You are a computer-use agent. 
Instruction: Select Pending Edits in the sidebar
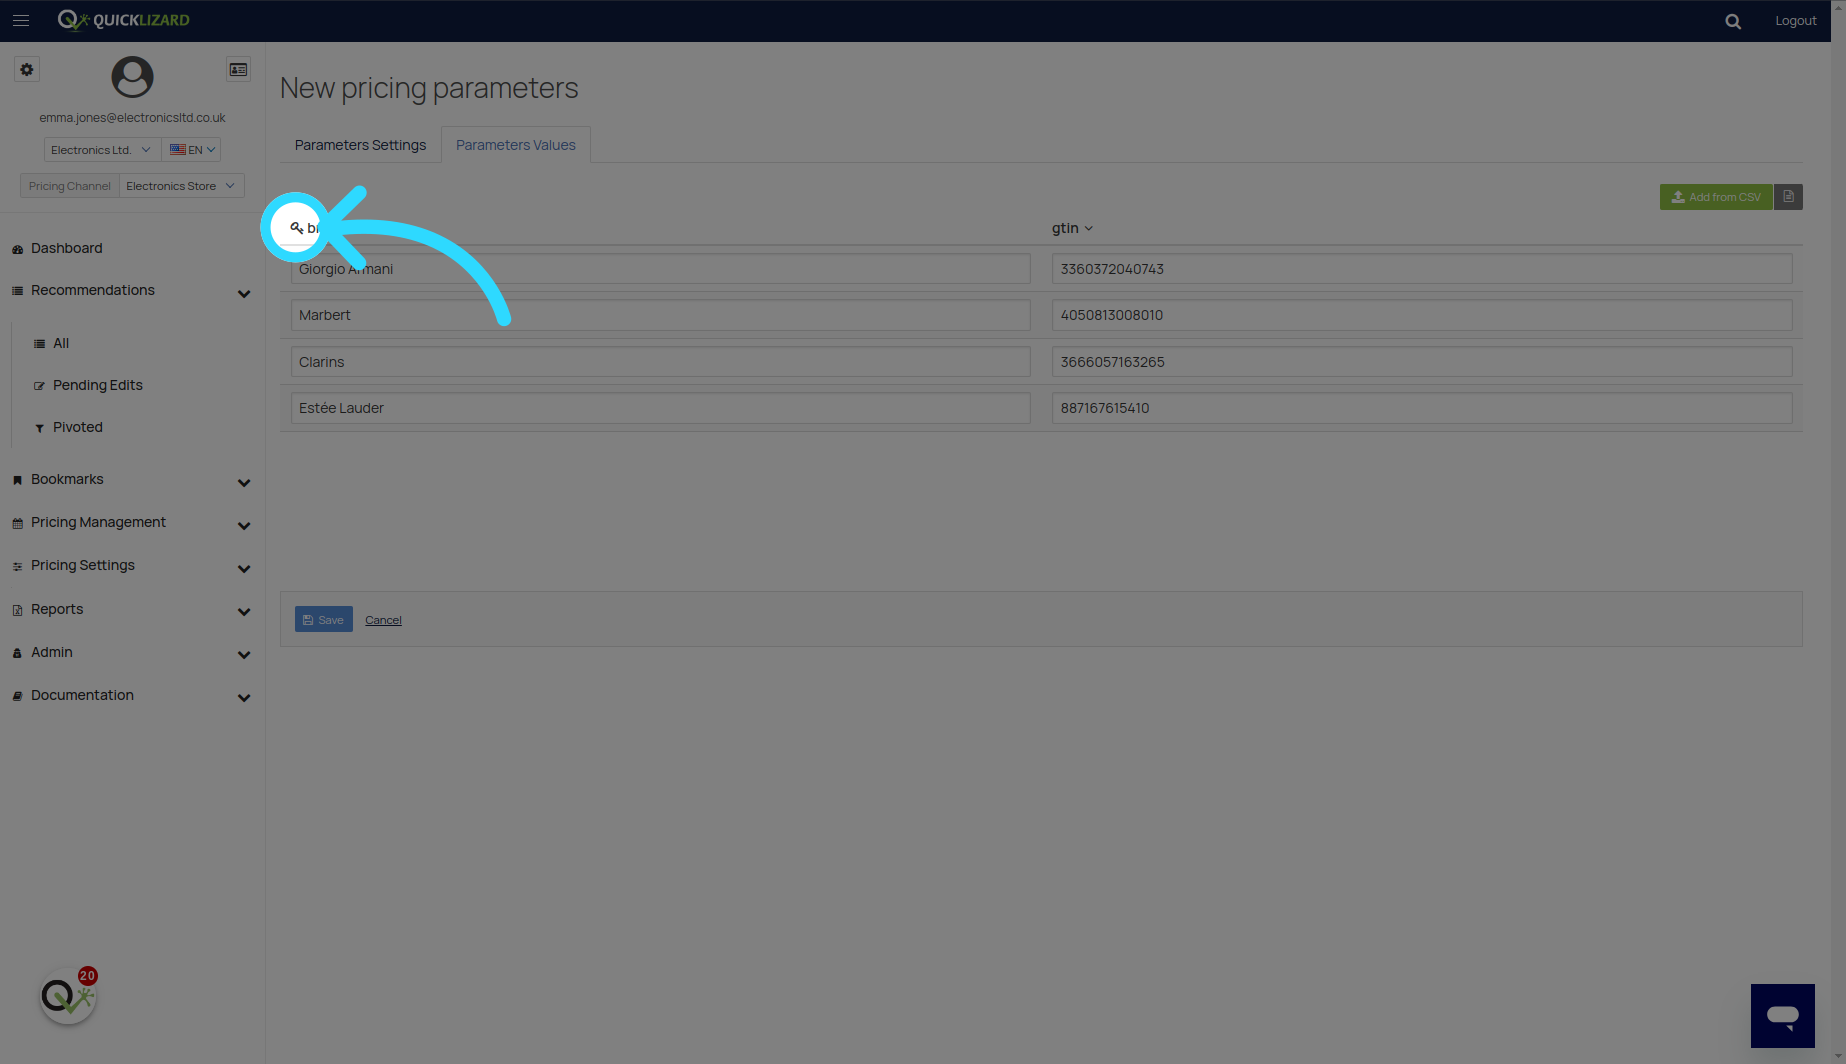click(x=96, y=385)
